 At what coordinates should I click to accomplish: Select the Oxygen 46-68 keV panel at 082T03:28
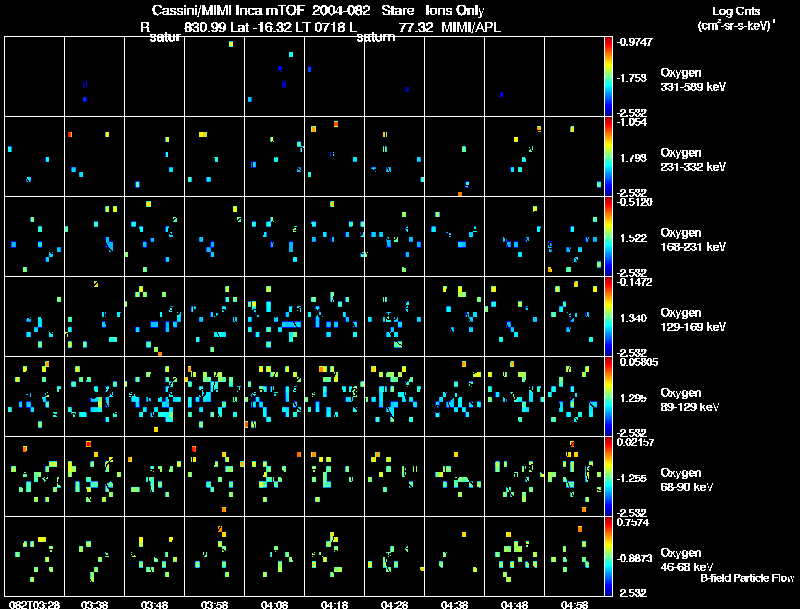[35, 556]
